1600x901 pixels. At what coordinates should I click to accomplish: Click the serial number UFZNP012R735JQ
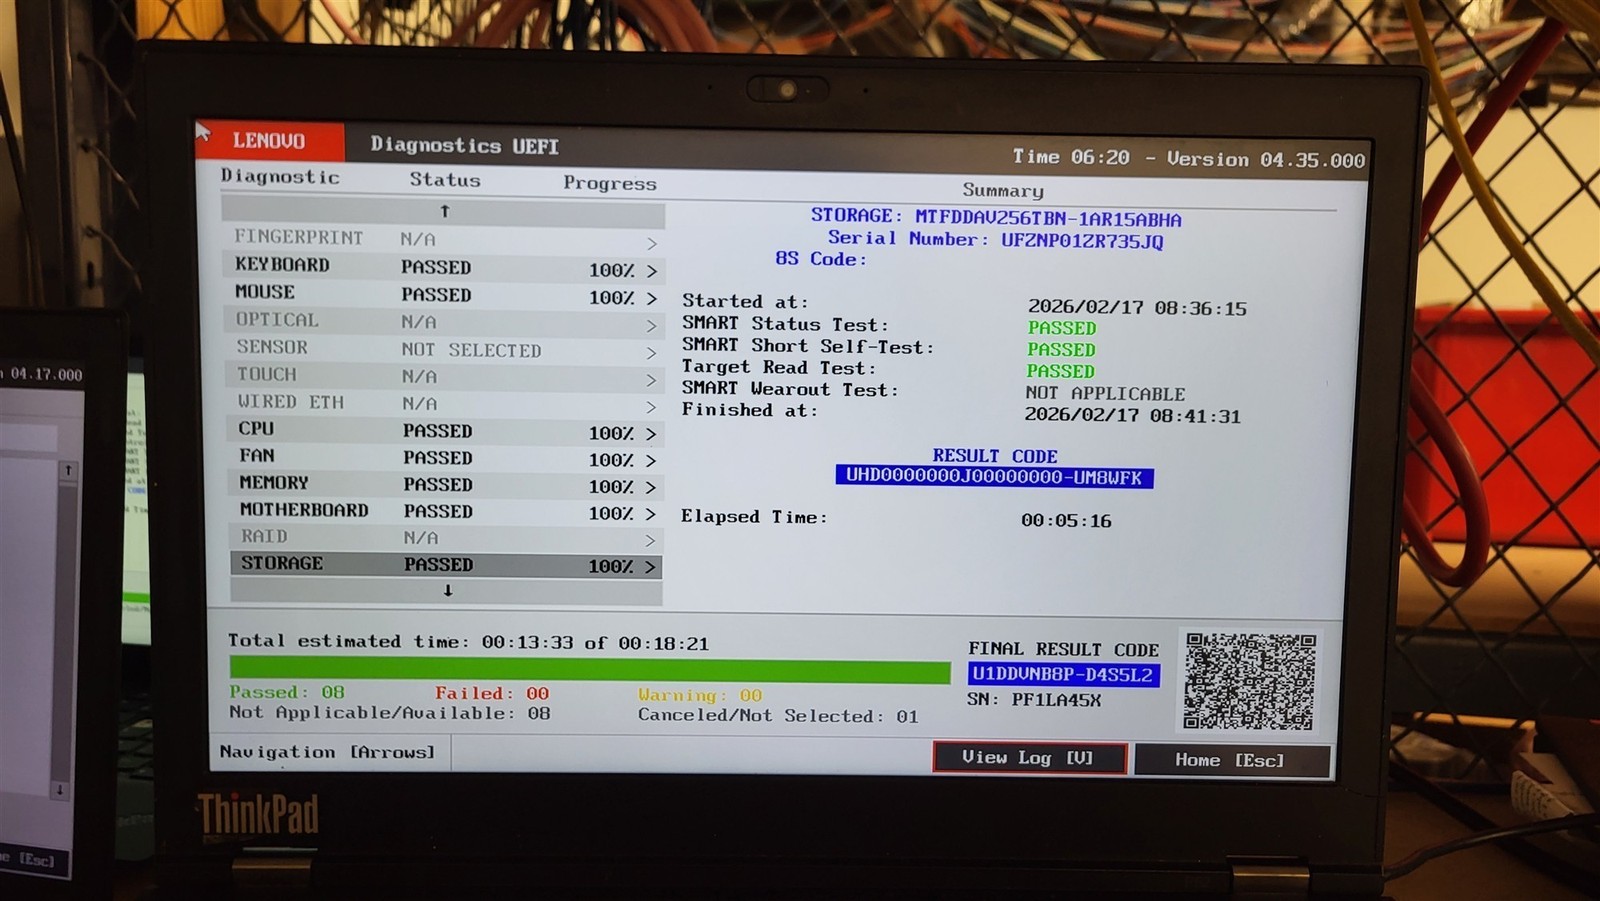click(x=1082, y=241)
